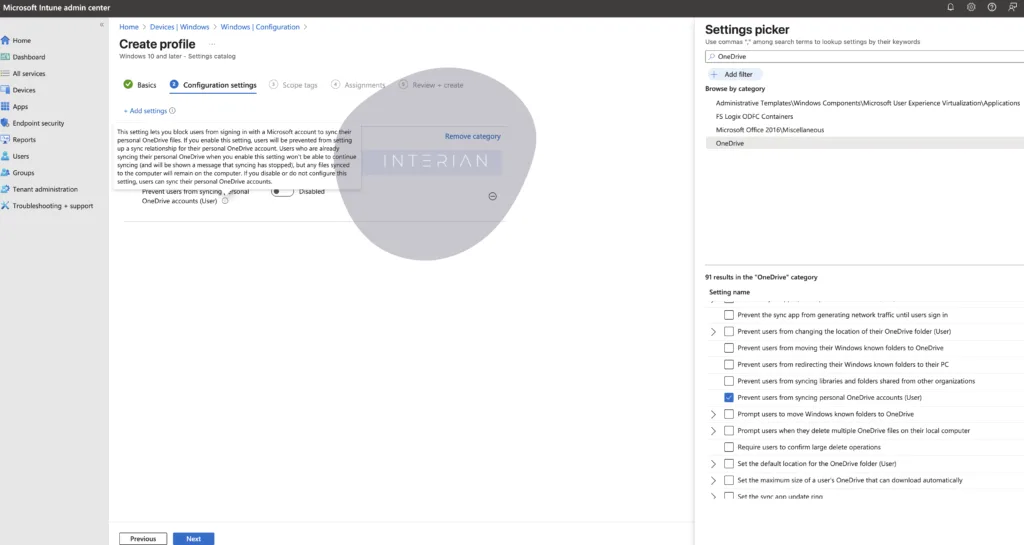
Task: Open the Basics step tab
Action: [x=140, y=85]
